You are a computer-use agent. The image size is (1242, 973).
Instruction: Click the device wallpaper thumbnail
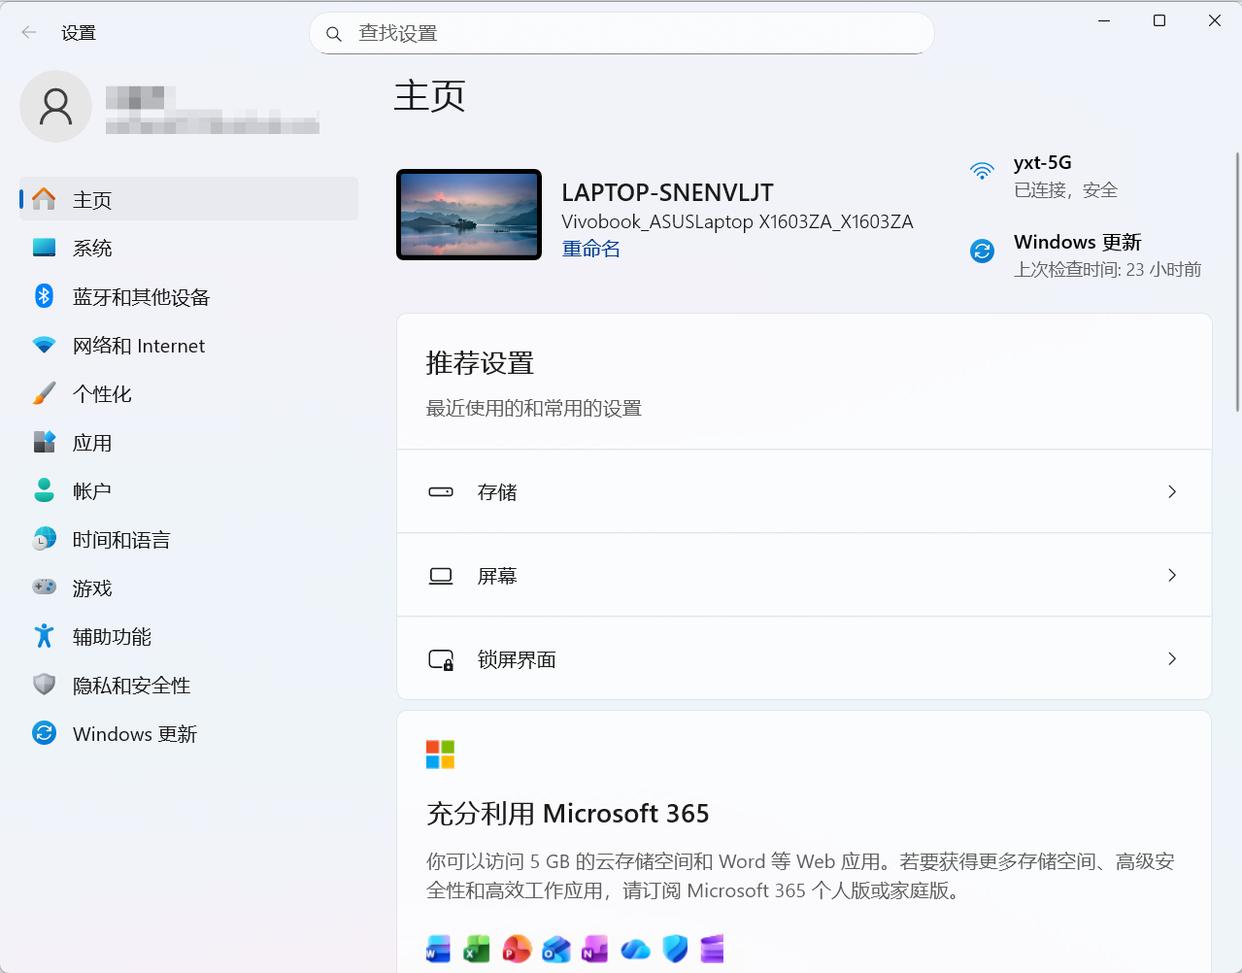pos(468,214)
